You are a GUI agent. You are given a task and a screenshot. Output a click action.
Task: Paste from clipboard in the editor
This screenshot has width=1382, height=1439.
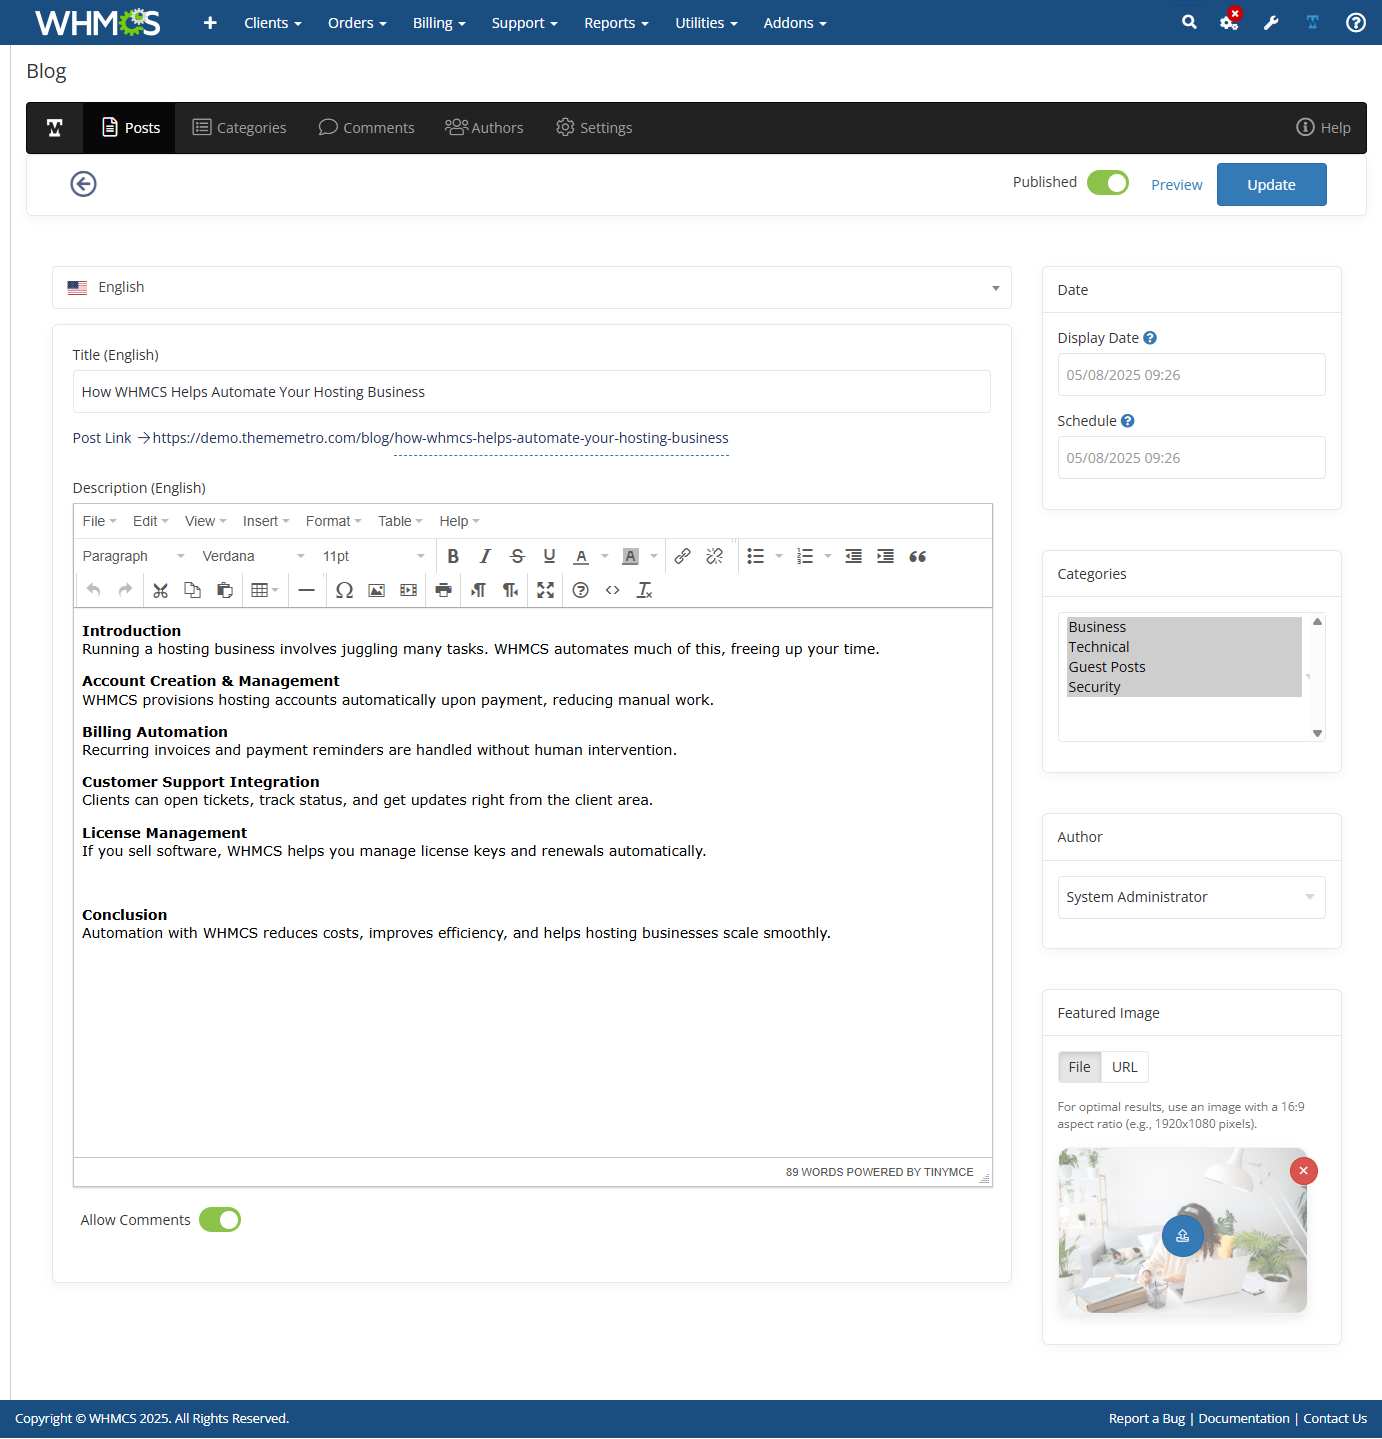[x=224, y=590]
